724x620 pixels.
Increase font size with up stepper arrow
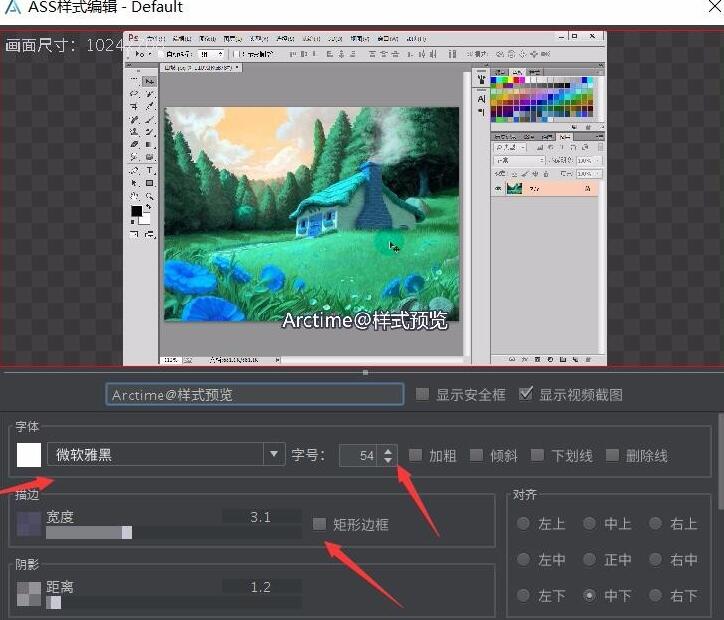click(x=388, y=451)
